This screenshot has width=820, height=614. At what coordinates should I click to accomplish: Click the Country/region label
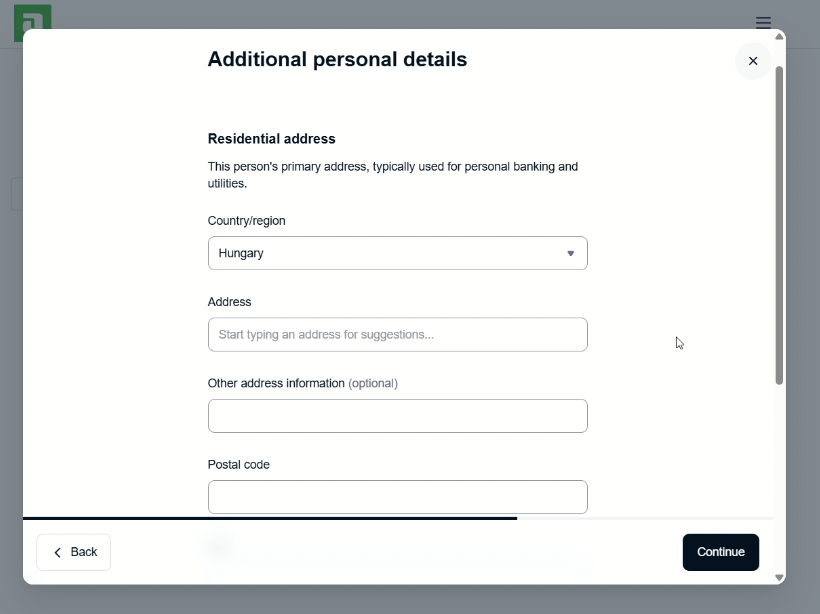[246, 221]
